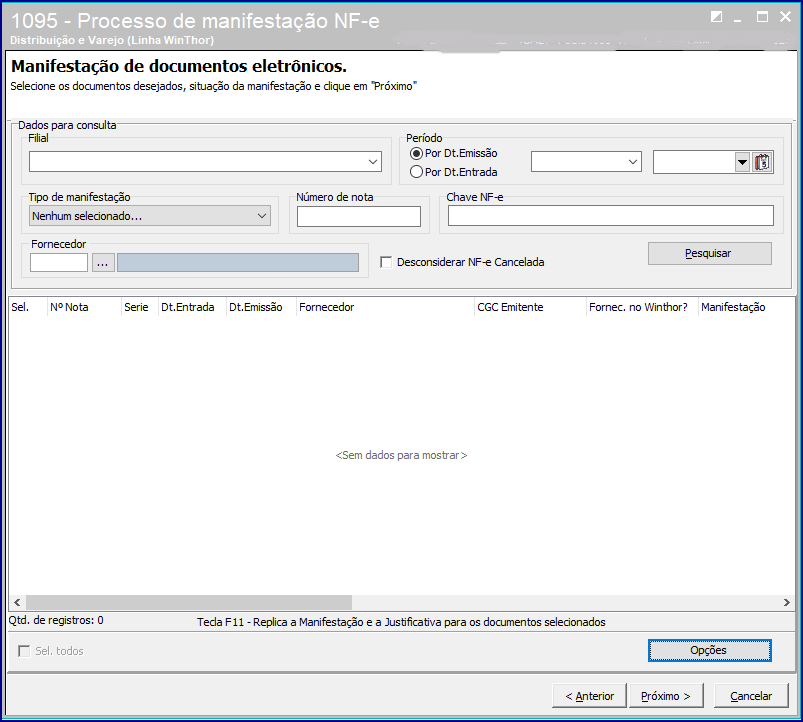The image size is (803, 722).
Task: Maximize the 1095 window
Action: (x=762, y=17)
